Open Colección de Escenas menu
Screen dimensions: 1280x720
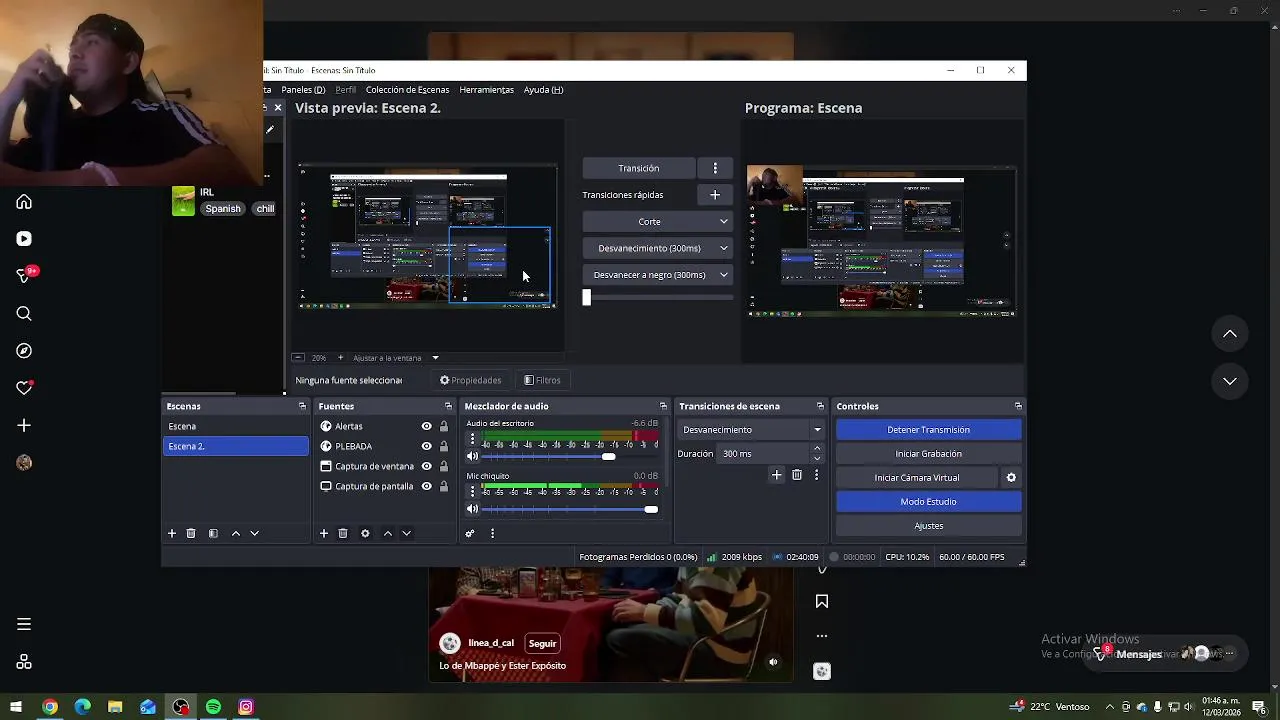407,90
